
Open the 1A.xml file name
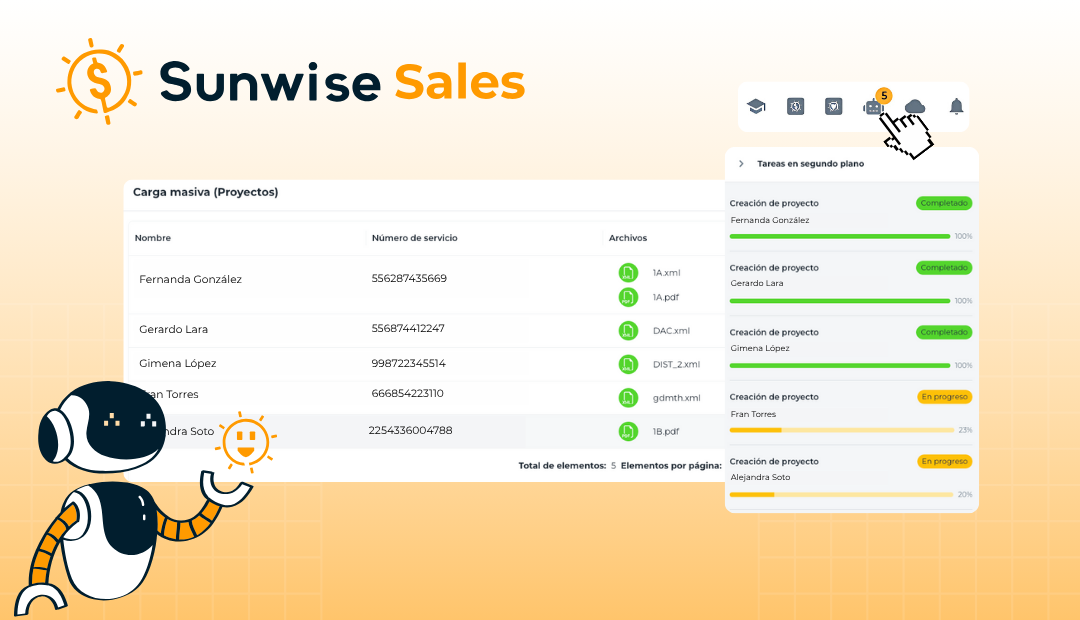667,273
